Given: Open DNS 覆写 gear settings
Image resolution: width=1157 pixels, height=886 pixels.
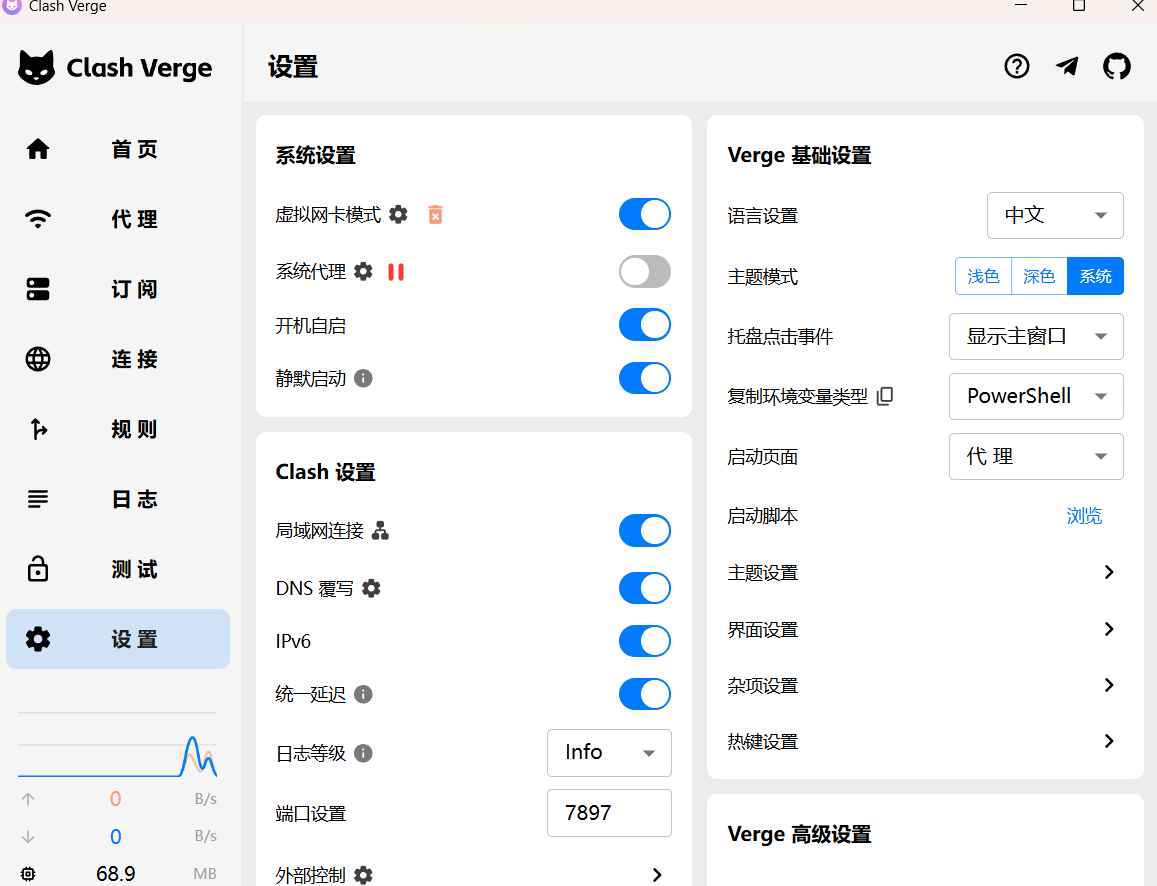Looking at the screenshot, I should click(371, 588).
